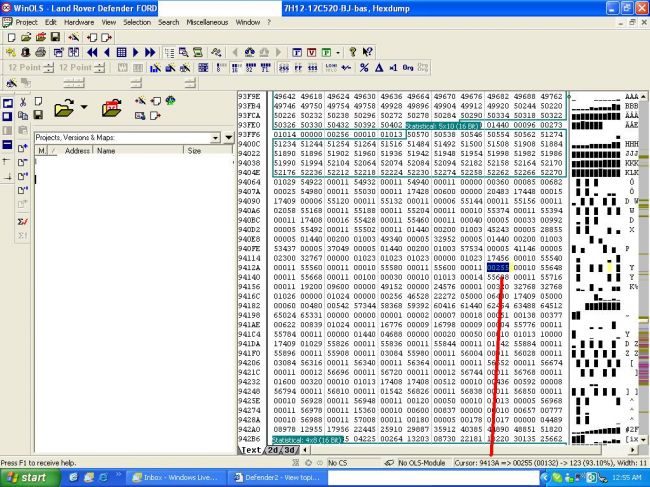Open Inbox - Windows Live taskbar item
This screenshot has width=650, height=487.
(175, 478)
